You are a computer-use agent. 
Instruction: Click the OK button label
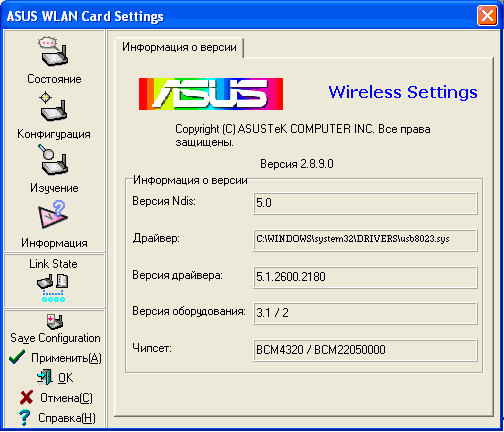[65, 378]
